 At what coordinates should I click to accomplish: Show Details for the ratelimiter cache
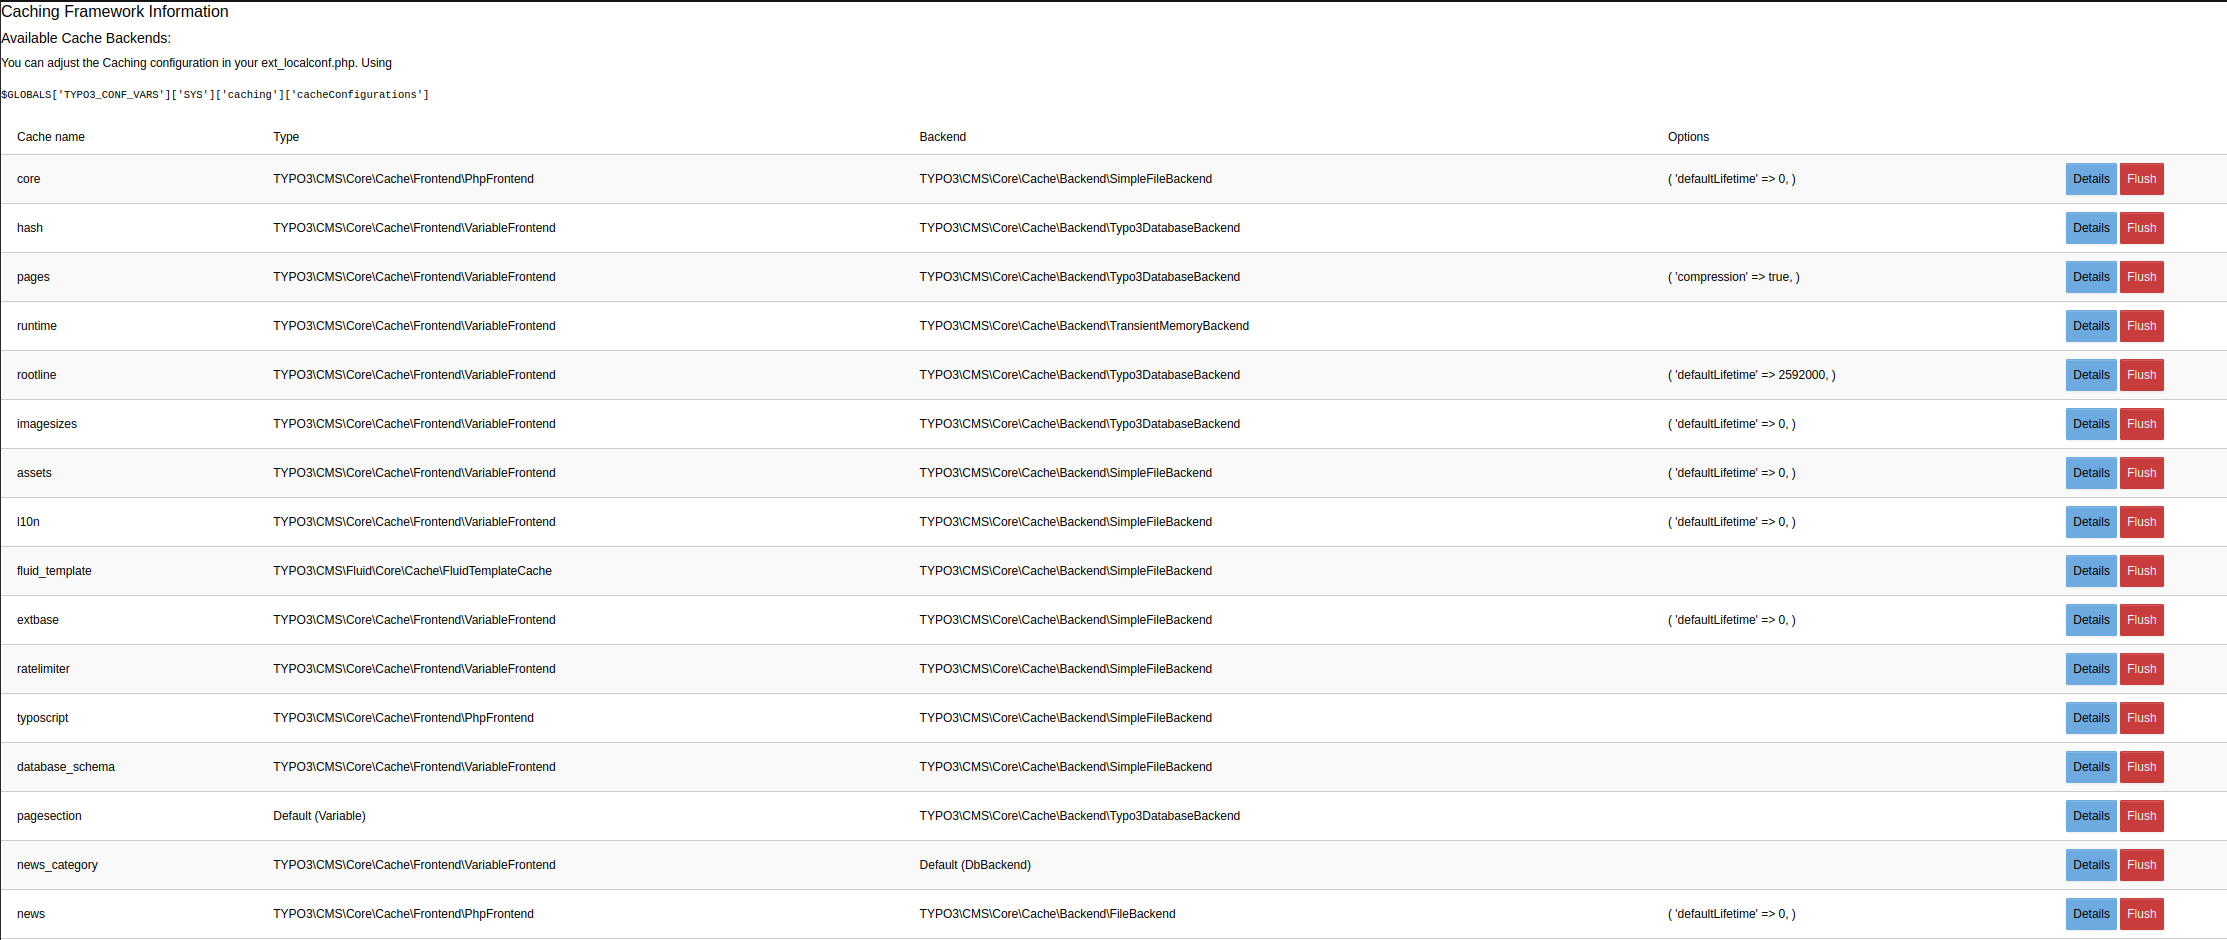click(x=2091, y=669)
